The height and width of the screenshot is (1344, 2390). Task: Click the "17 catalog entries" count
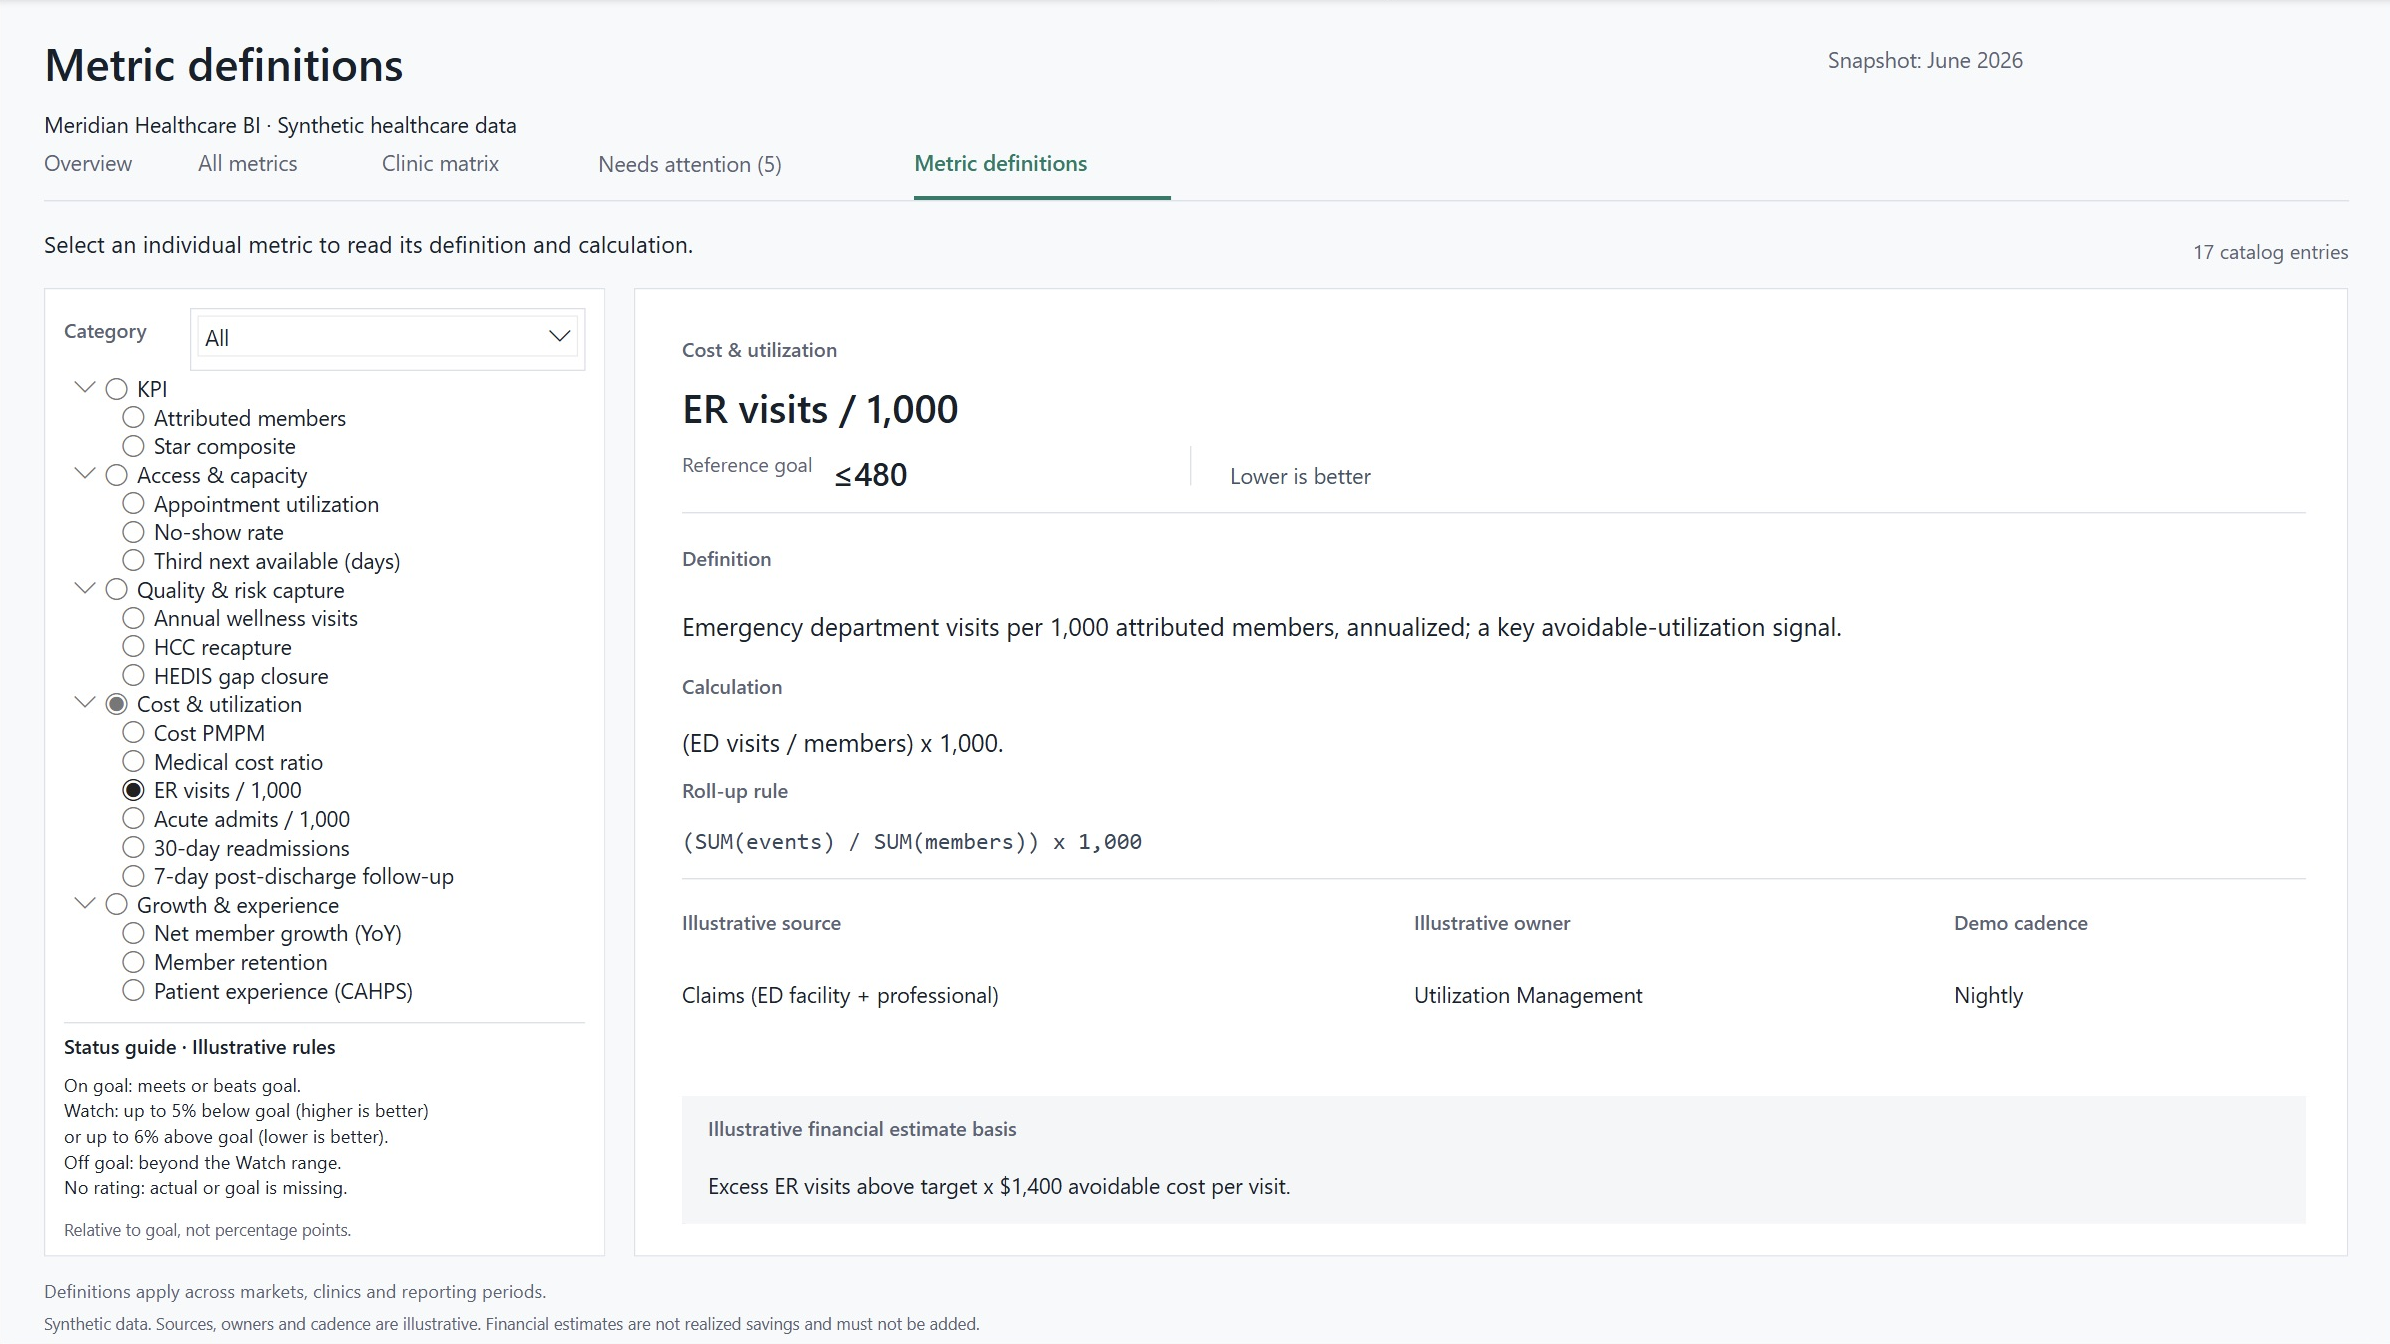[2270, 253]
